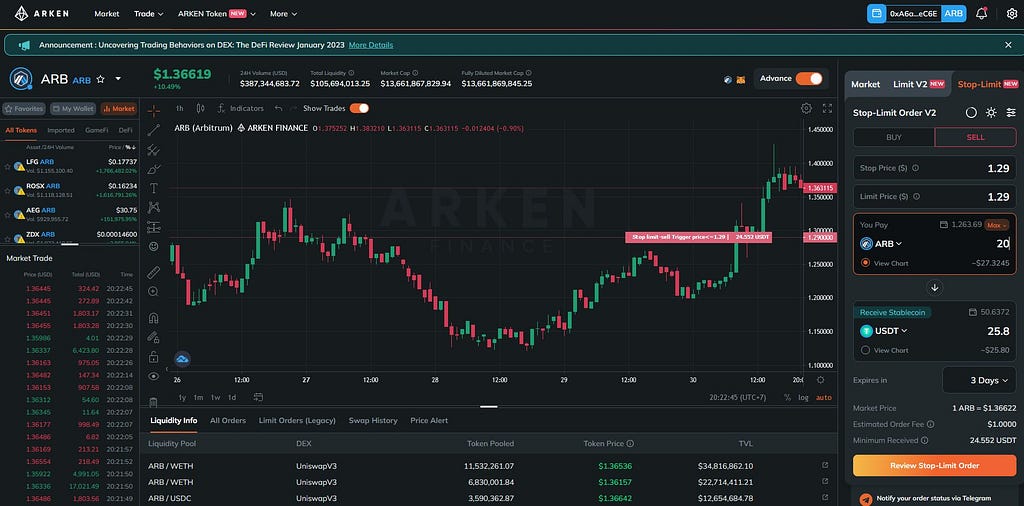Open slippage settings sliders in order panel

coord(1011,112)
